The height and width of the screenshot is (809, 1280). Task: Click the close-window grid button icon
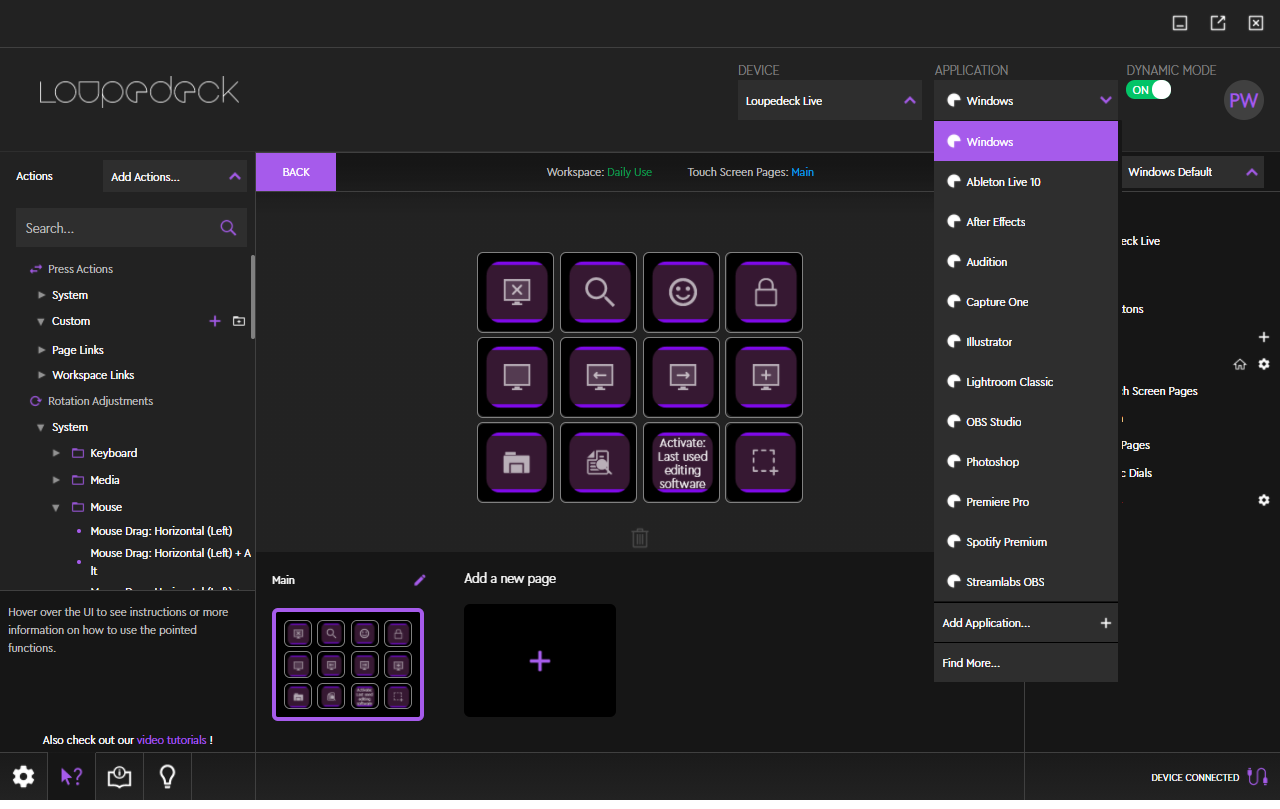pyautogui.click(x=516, y=292)
